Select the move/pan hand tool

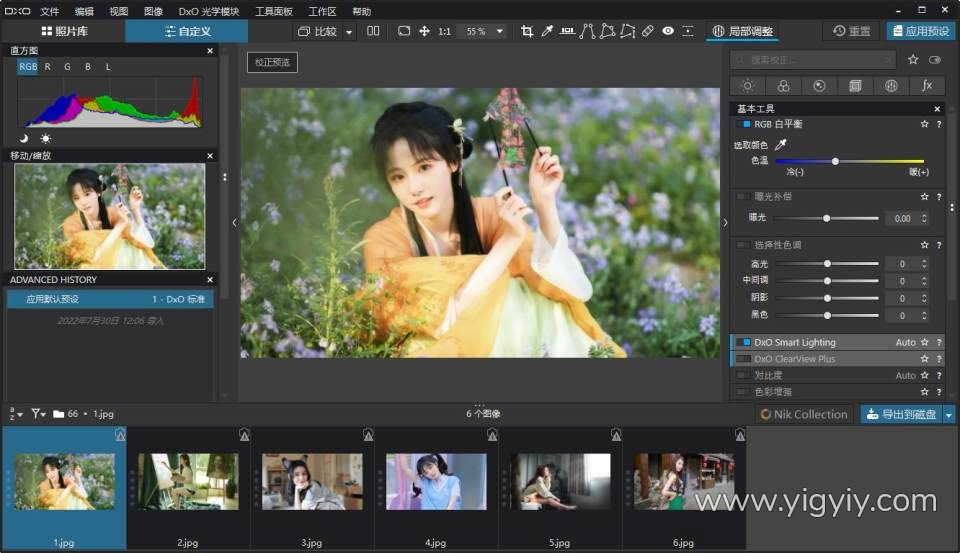[x=424, y=31]
